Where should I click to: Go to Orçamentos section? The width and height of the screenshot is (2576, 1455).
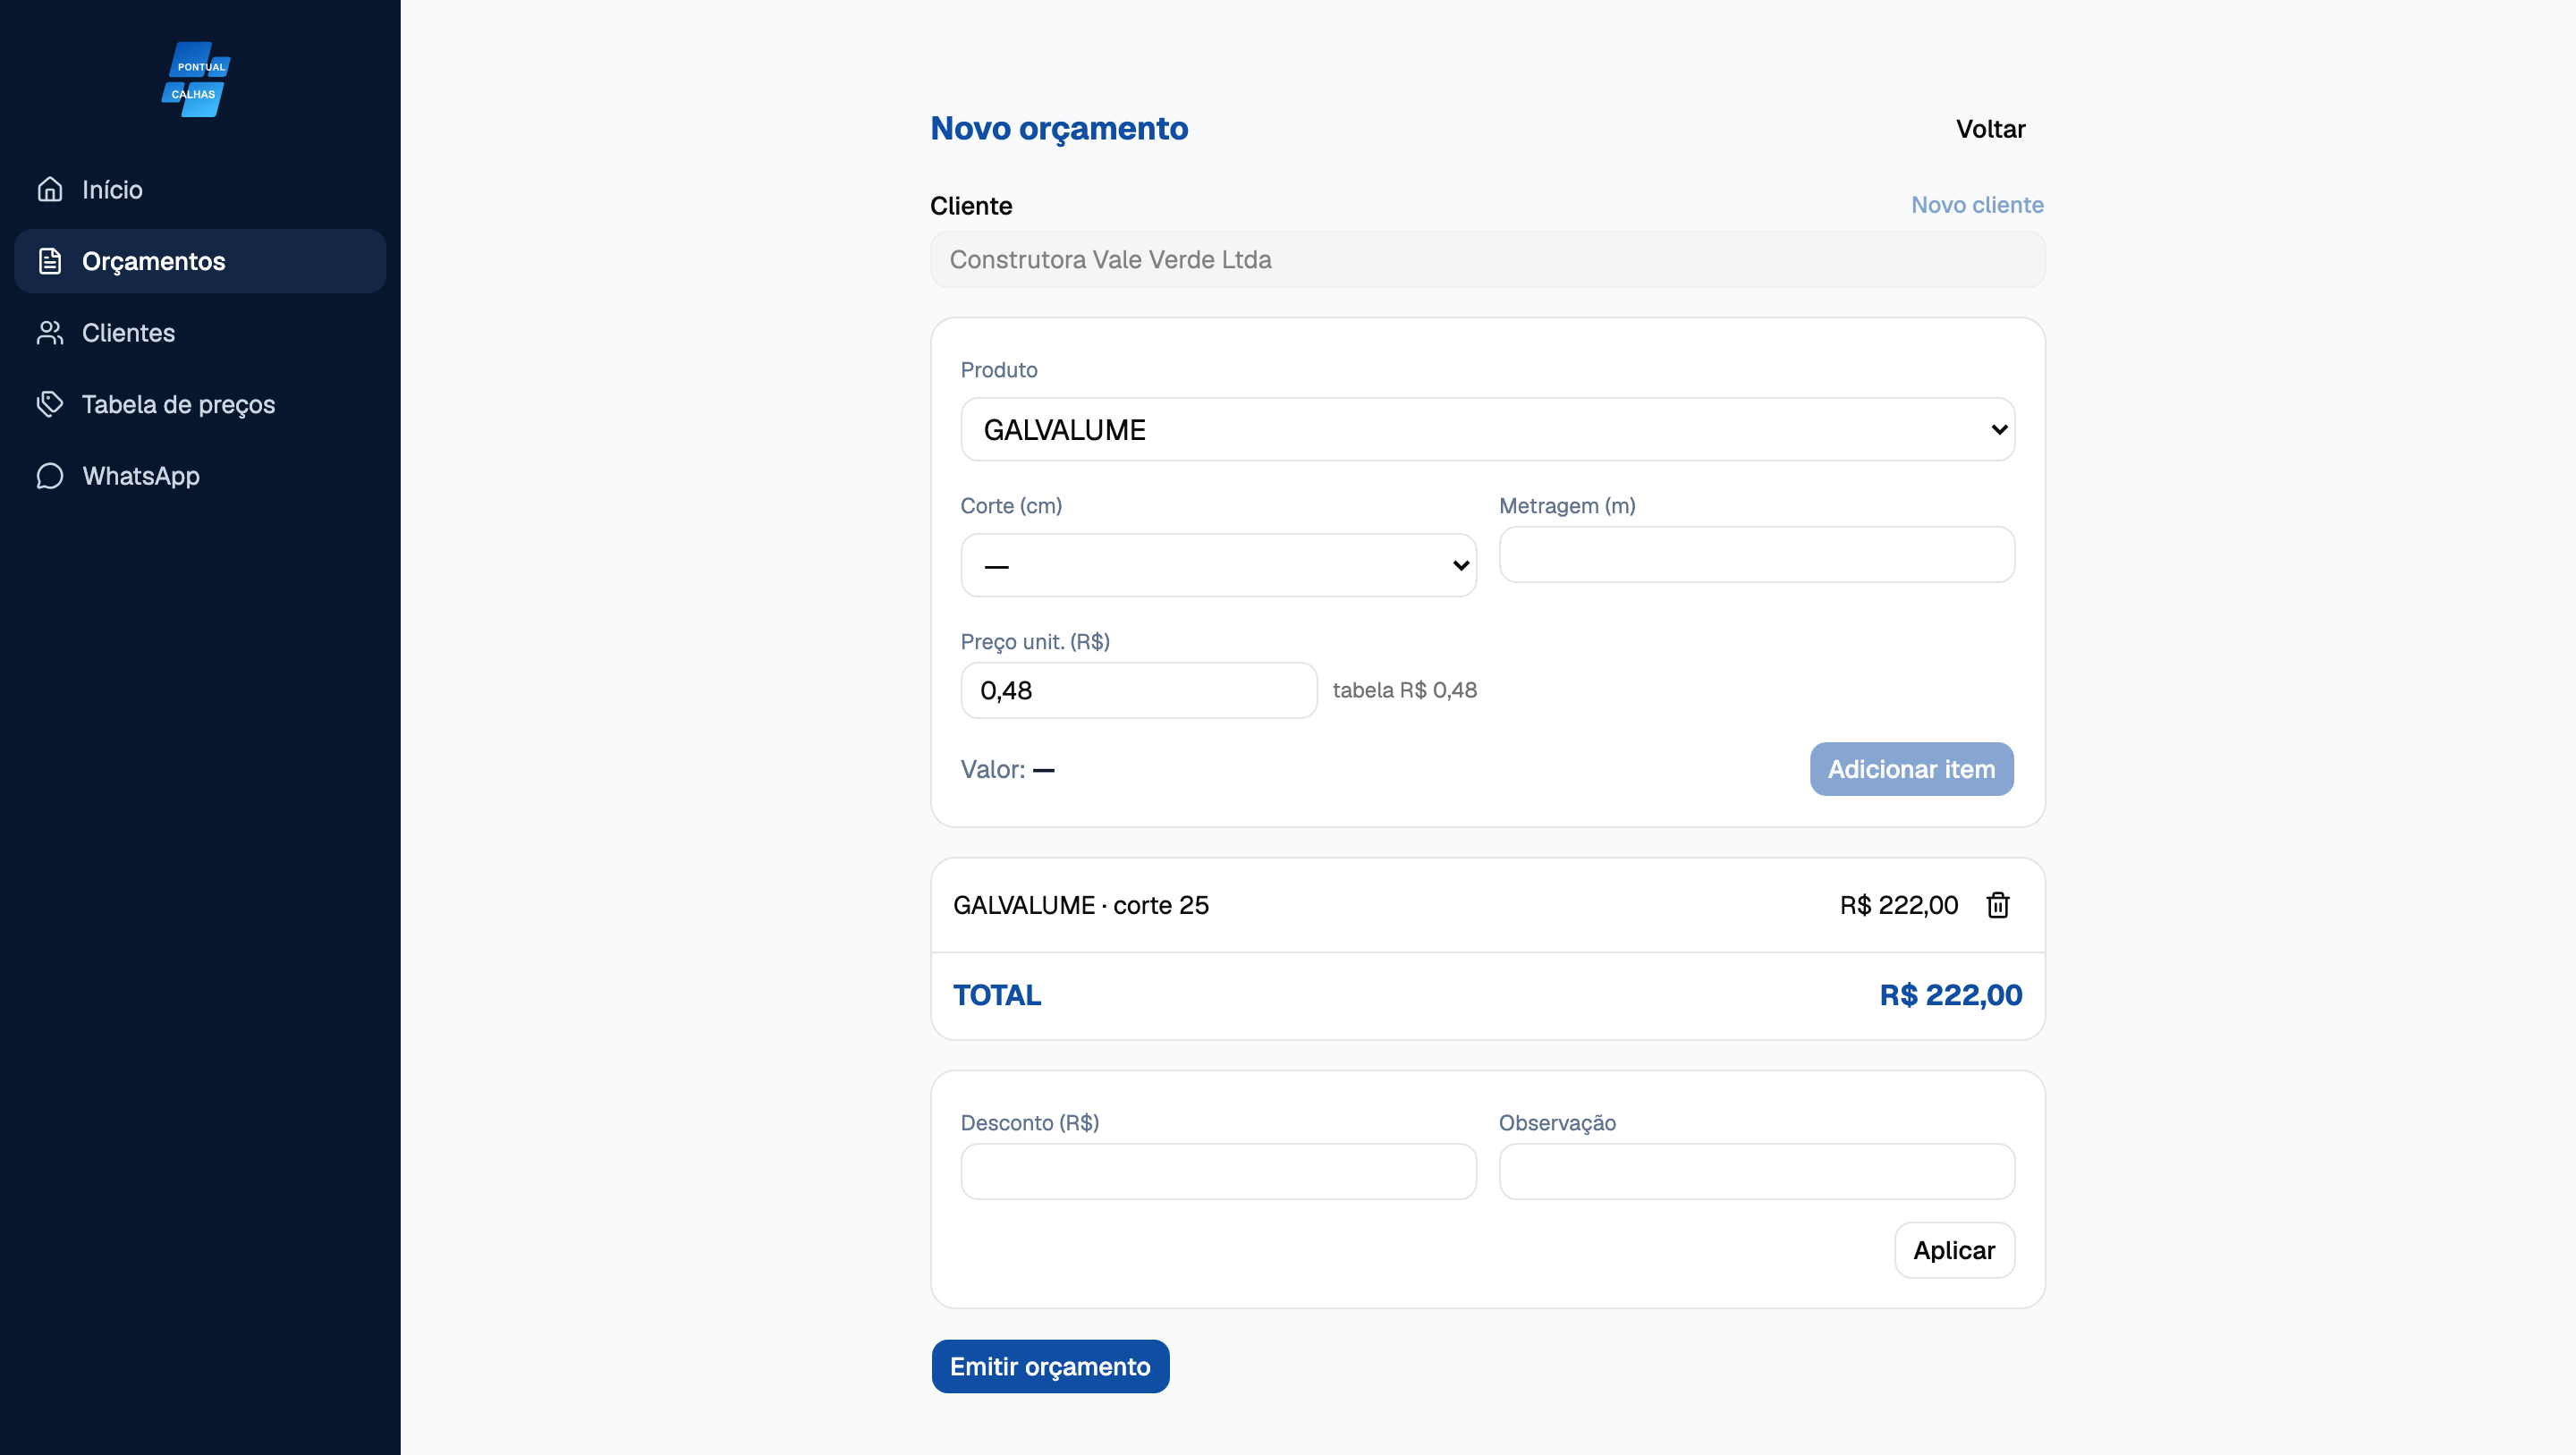200,261
